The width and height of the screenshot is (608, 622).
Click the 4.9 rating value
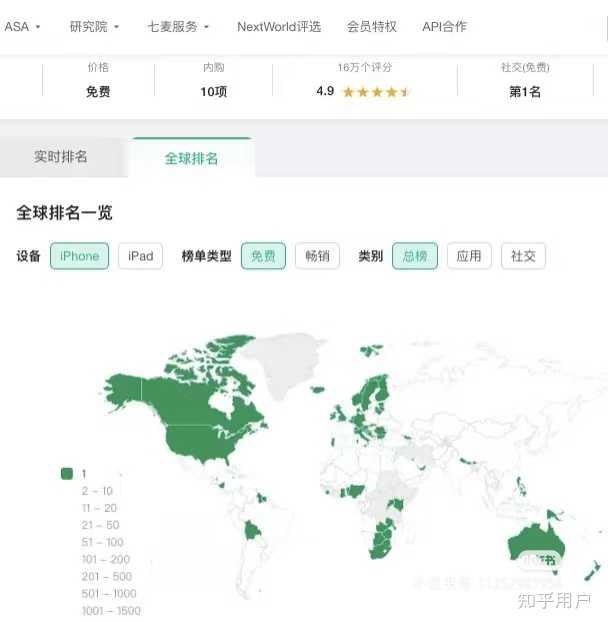coord(325,91)
